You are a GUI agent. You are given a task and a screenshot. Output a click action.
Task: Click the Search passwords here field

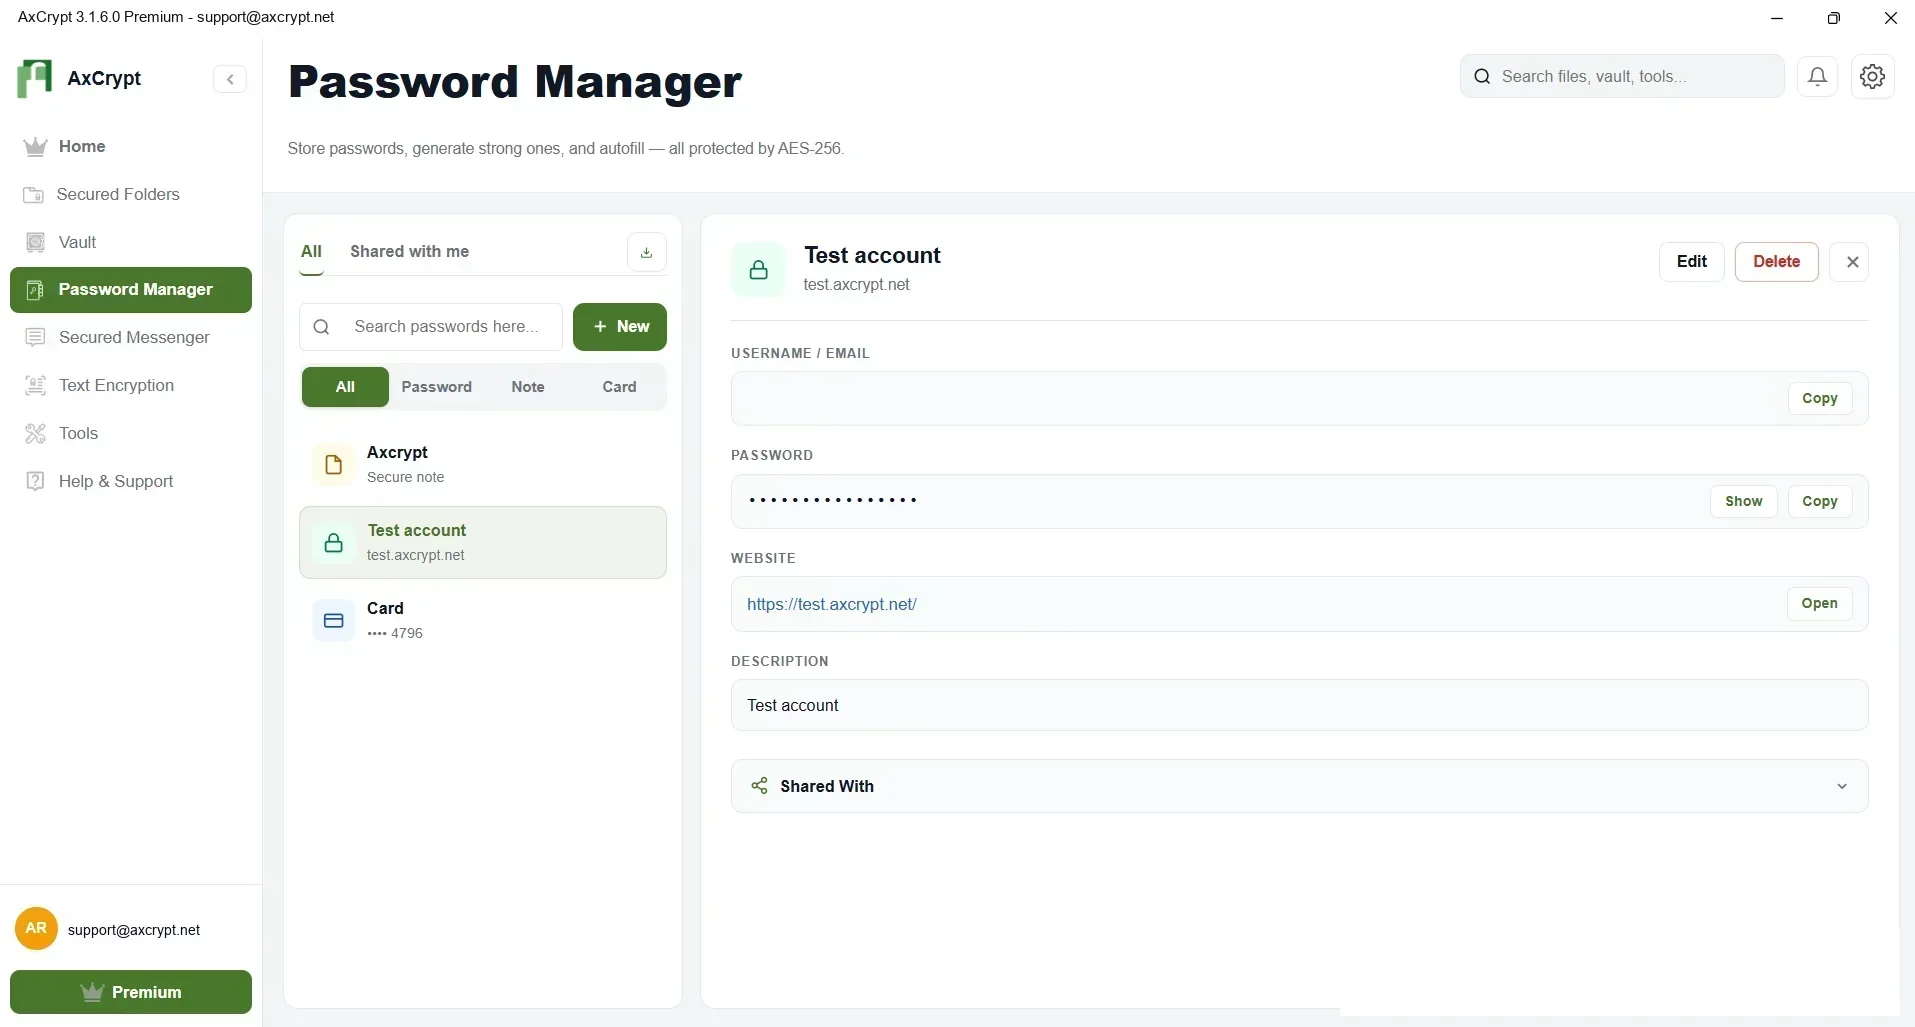431,327
